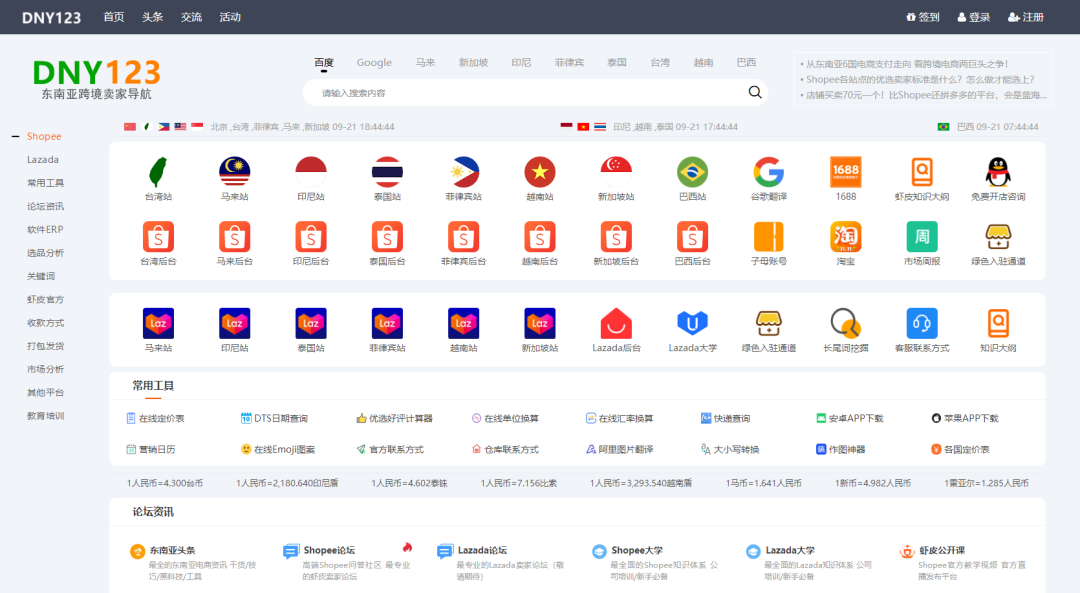Viewport: 1080px width, 593px height.
Task: Select 软件ERP in the left sidebar
Action: (45, 229)
